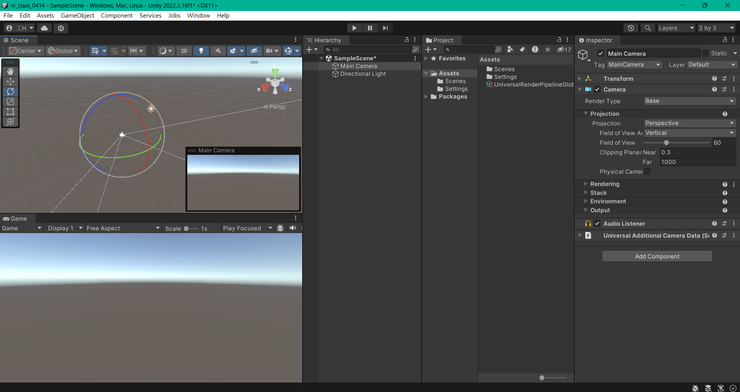Screen dimensions: 740x392
Task: Open the GameObject menu
Action: [77, 16]
